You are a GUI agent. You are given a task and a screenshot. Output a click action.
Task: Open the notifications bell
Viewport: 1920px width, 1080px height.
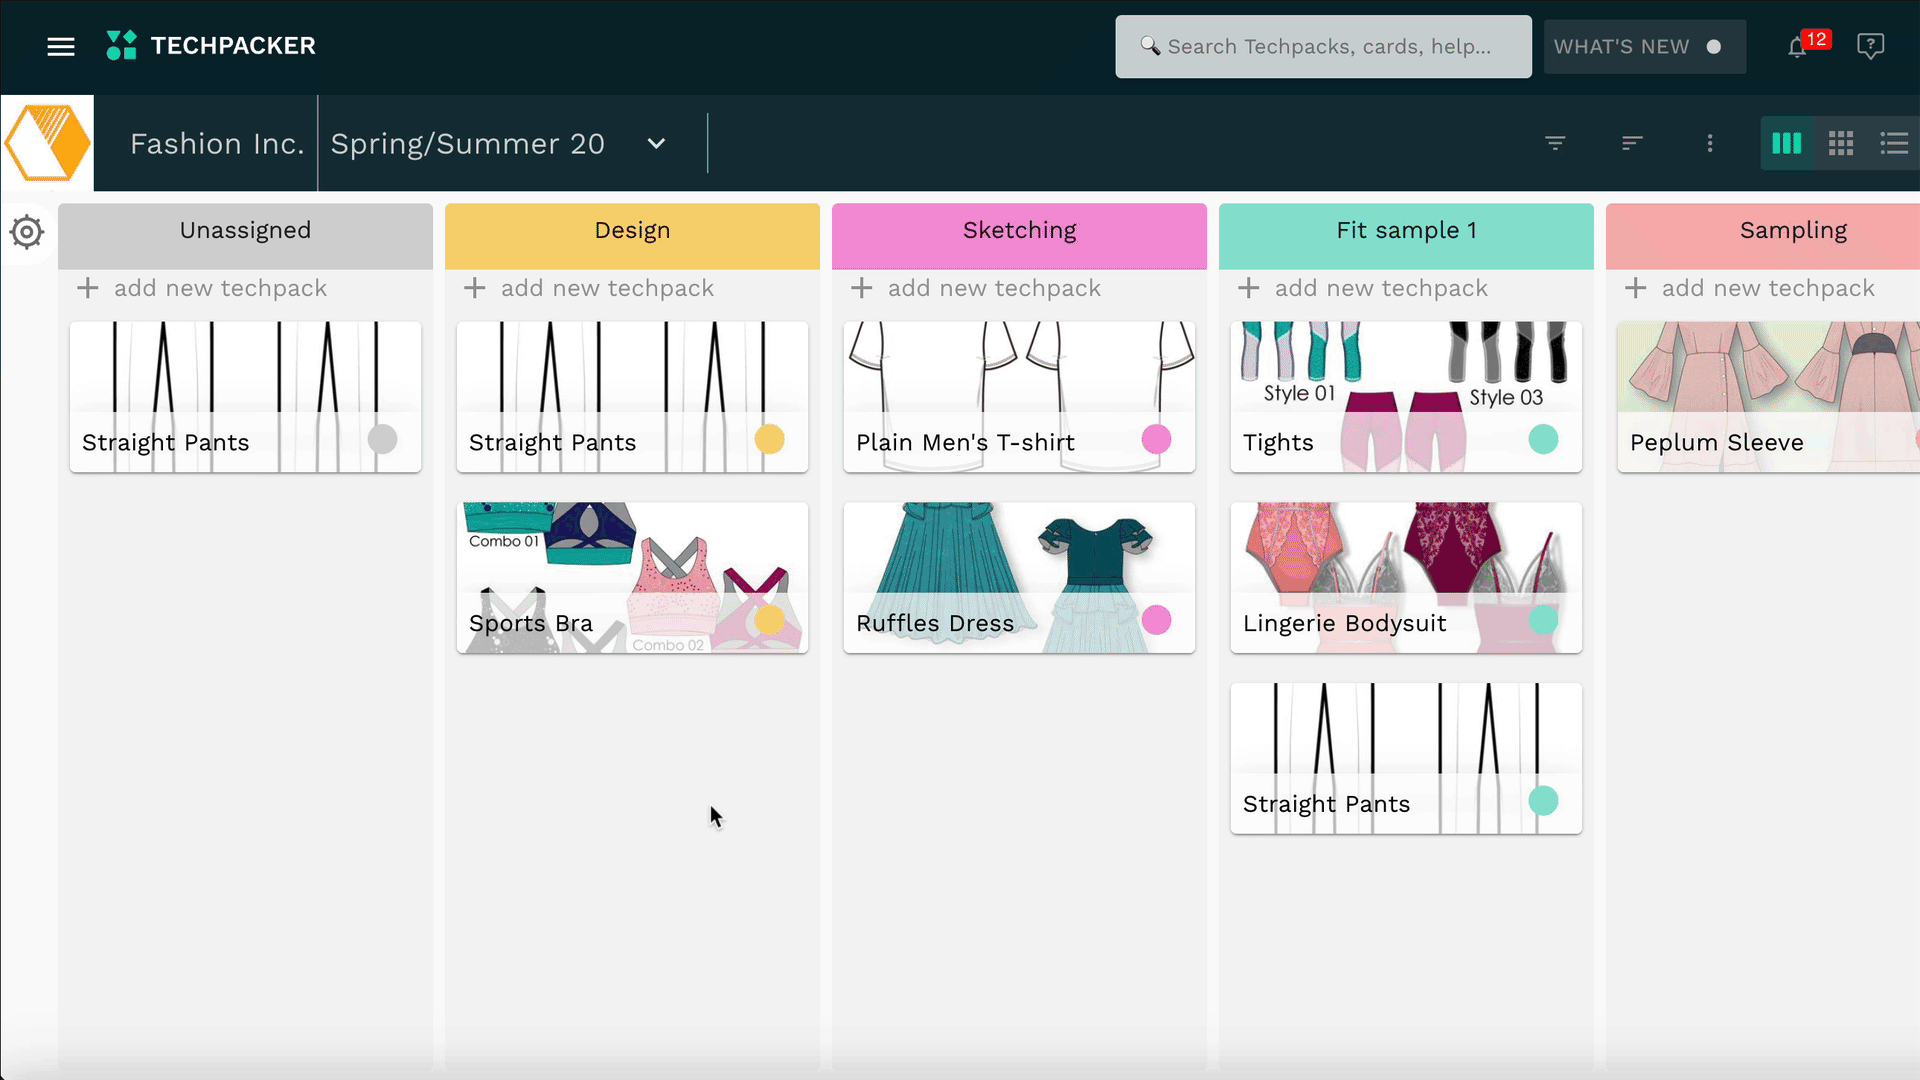pyautogui.click(x=1797, y=47)
